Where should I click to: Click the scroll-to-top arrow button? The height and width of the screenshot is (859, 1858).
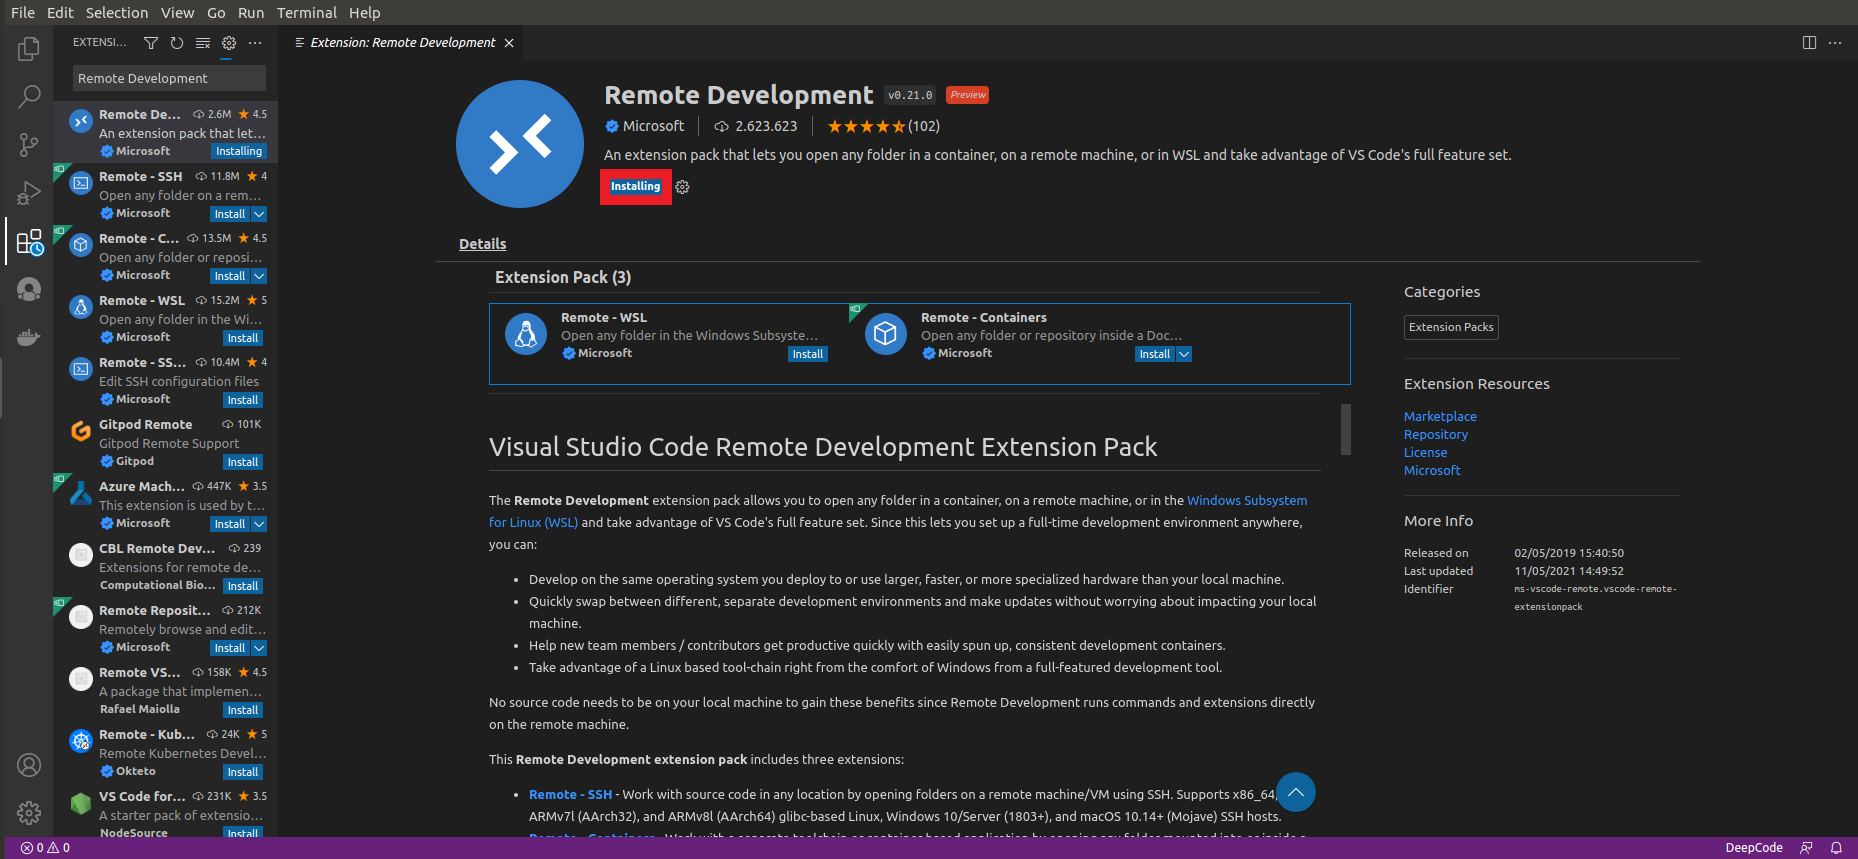[x=1296, y=792]
